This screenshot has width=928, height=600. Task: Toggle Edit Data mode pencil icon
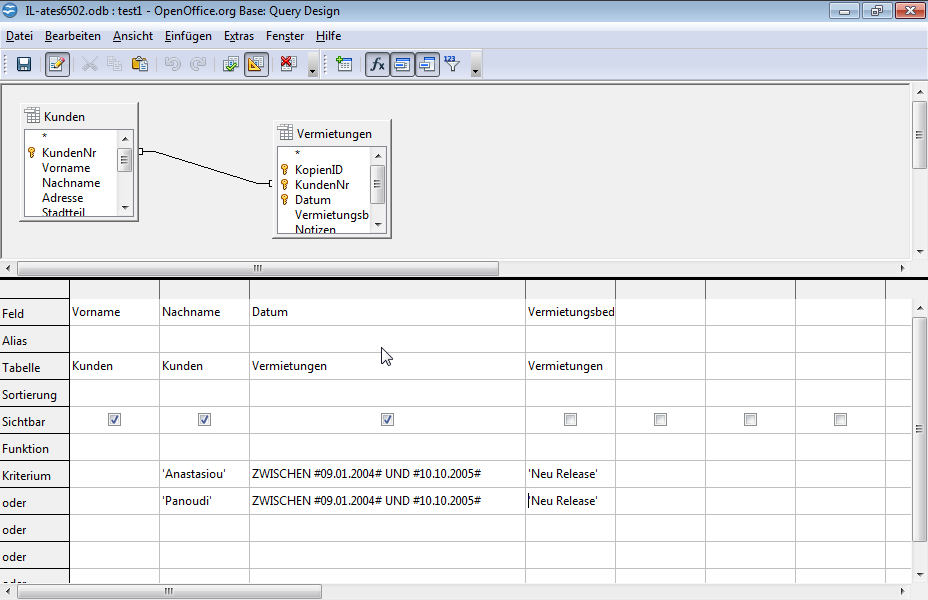pos(57,64)
